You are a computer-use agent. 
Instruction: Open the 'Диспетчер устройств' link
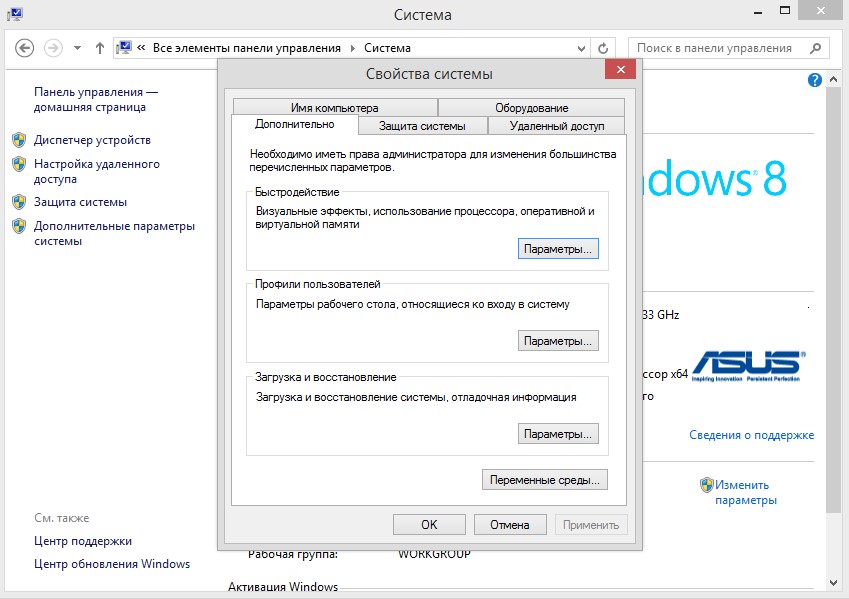click(x=92, y=140)
